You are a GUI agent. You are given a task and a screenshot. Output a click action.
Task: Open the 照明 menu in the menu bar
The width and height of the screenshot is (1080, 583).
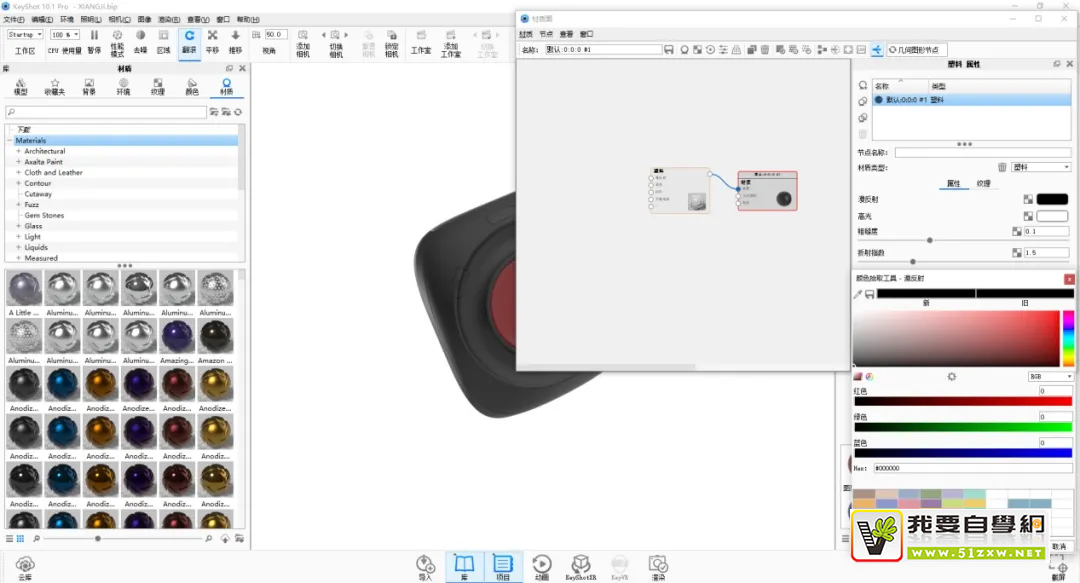tap(90, 19)
